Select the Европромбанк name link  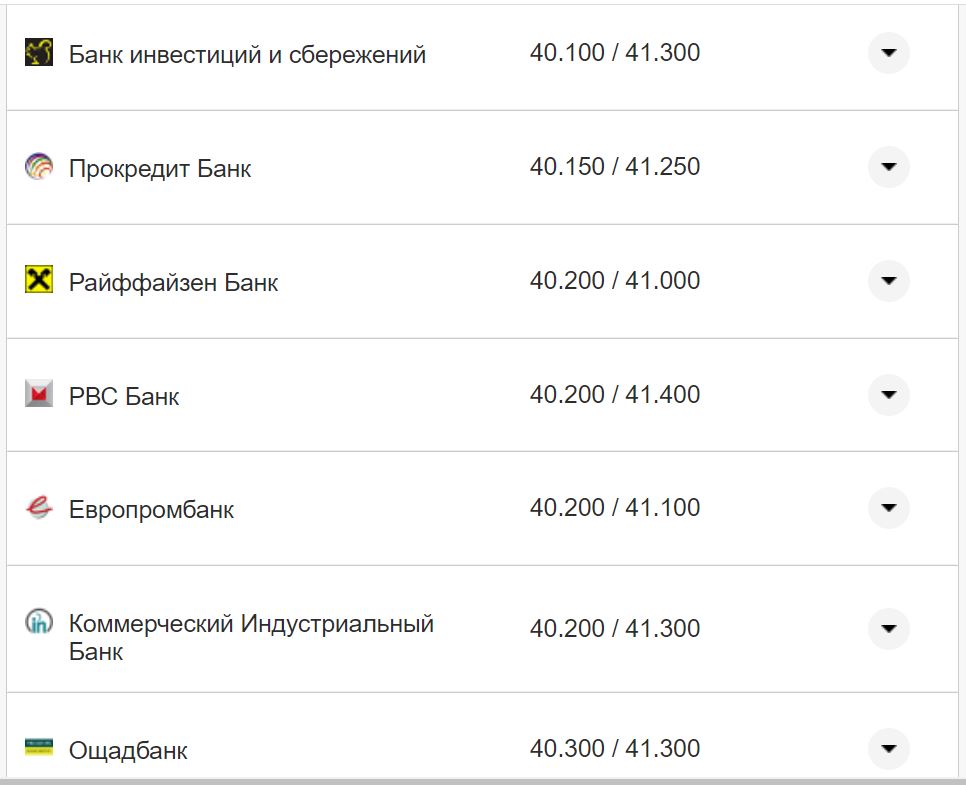(x=150, y=509)
